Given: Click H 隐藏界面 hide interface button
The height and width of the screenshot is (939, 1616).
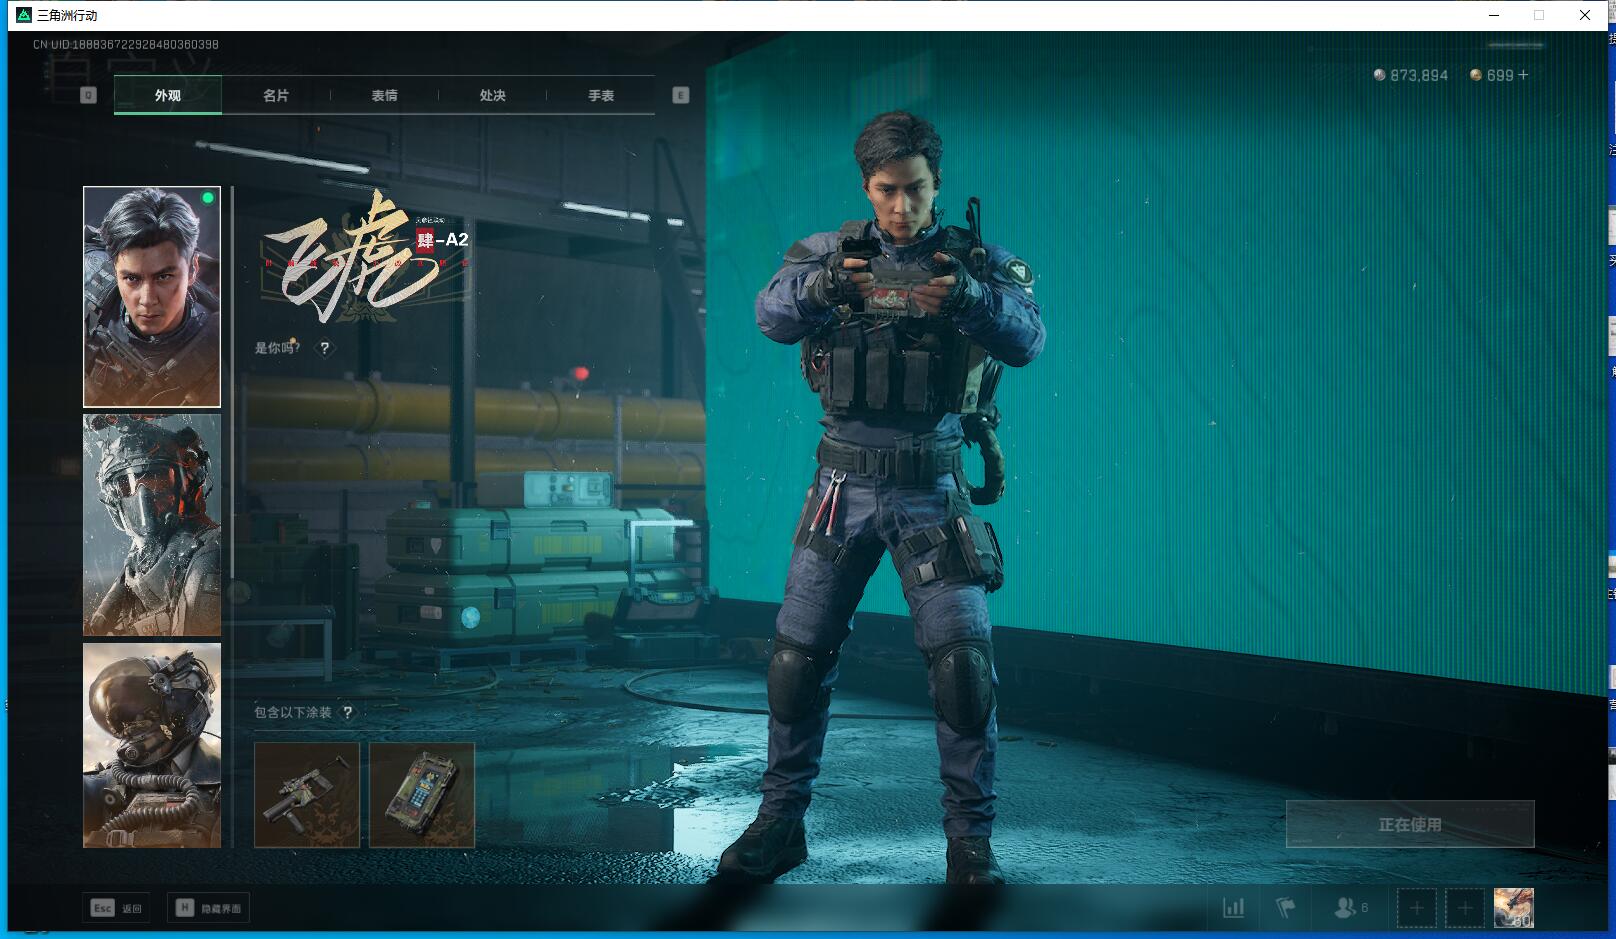Looking at the screenshot, I should point(208,908).
